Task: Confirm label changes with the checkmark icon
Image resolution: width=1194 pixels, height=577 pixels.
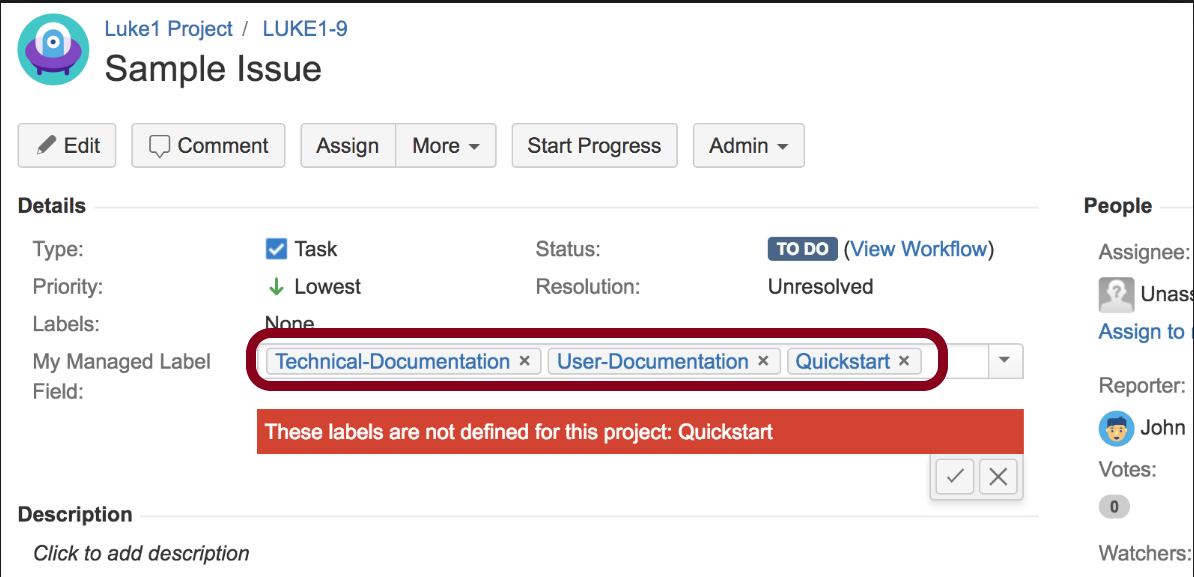Action: [x=955, y=477]
